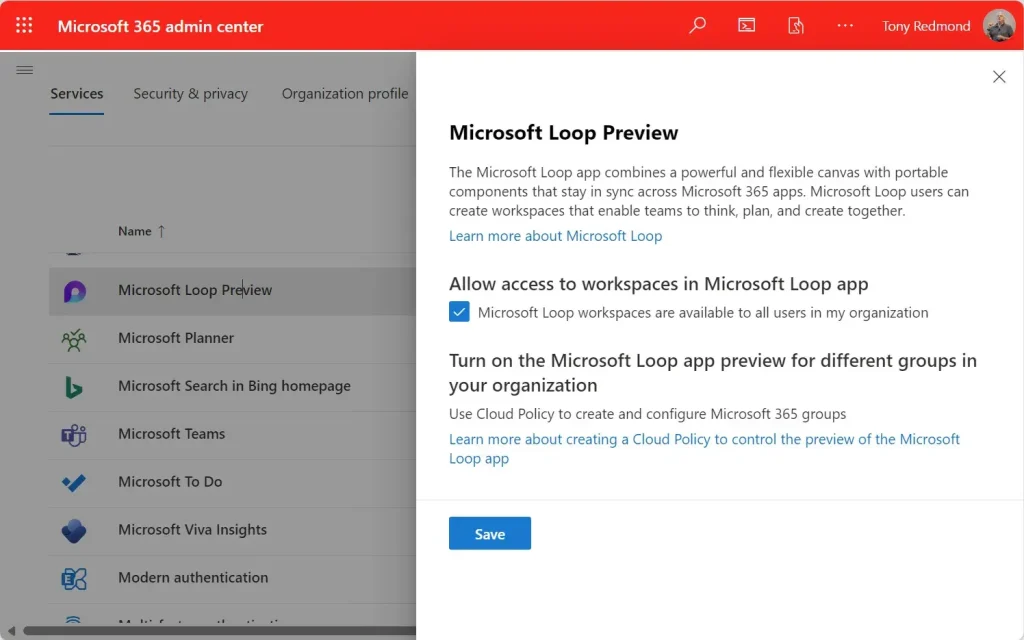Open Learn more about Microsoft Loop link

coord(555,236)
